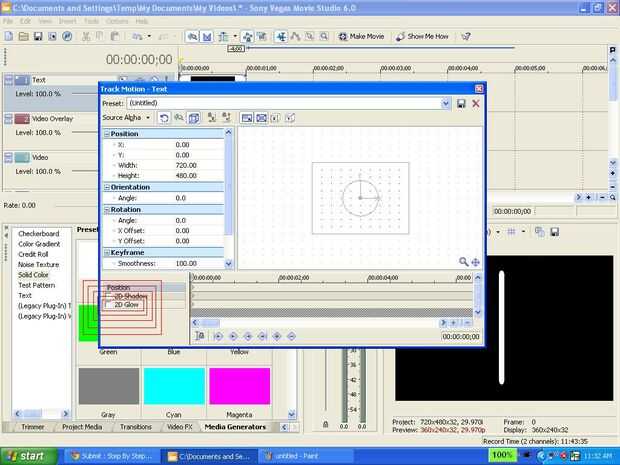This screenshot has height=465, width=620.
Task: Choose the Cyan solid color preset
Action: pyautogui.click(x=174, y=386)
